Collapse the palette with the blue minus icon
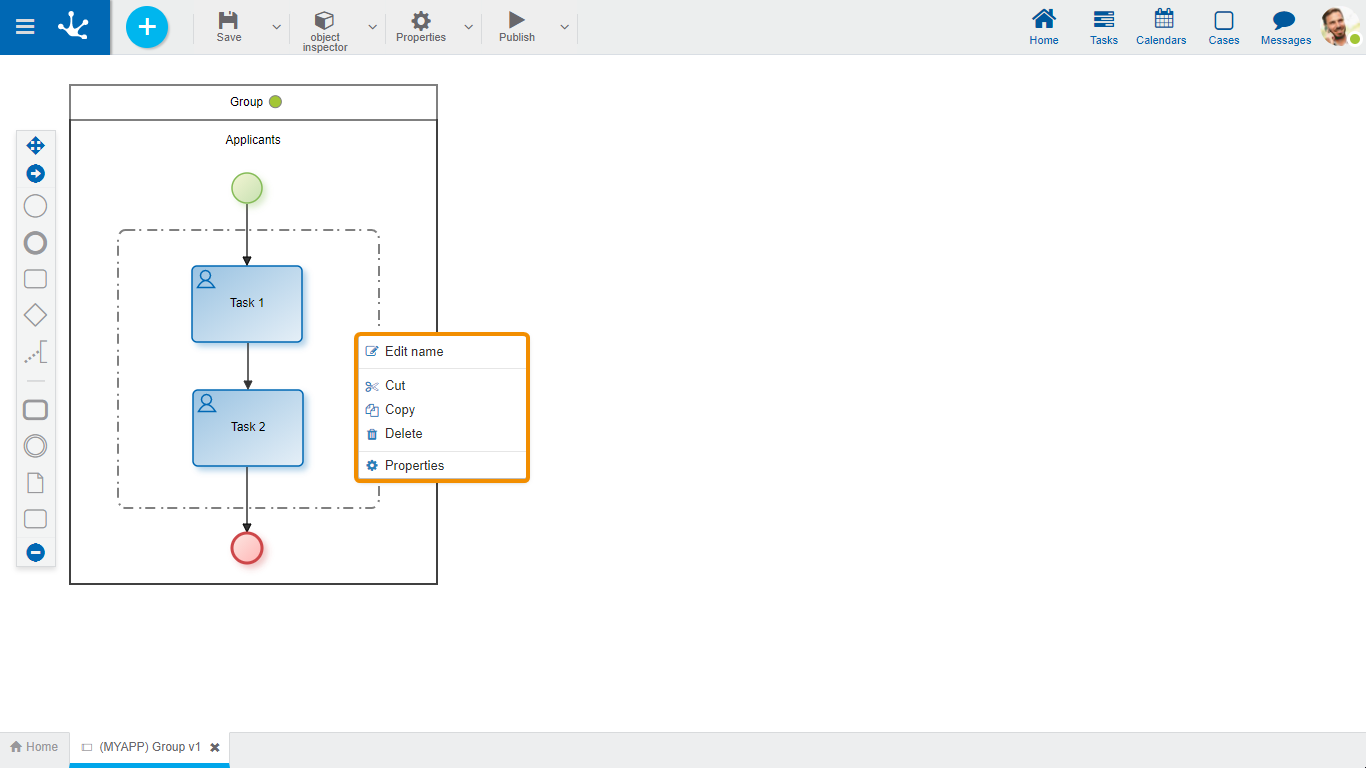Viewport: 1366px width, 768px height. click(x=35, y=552)
